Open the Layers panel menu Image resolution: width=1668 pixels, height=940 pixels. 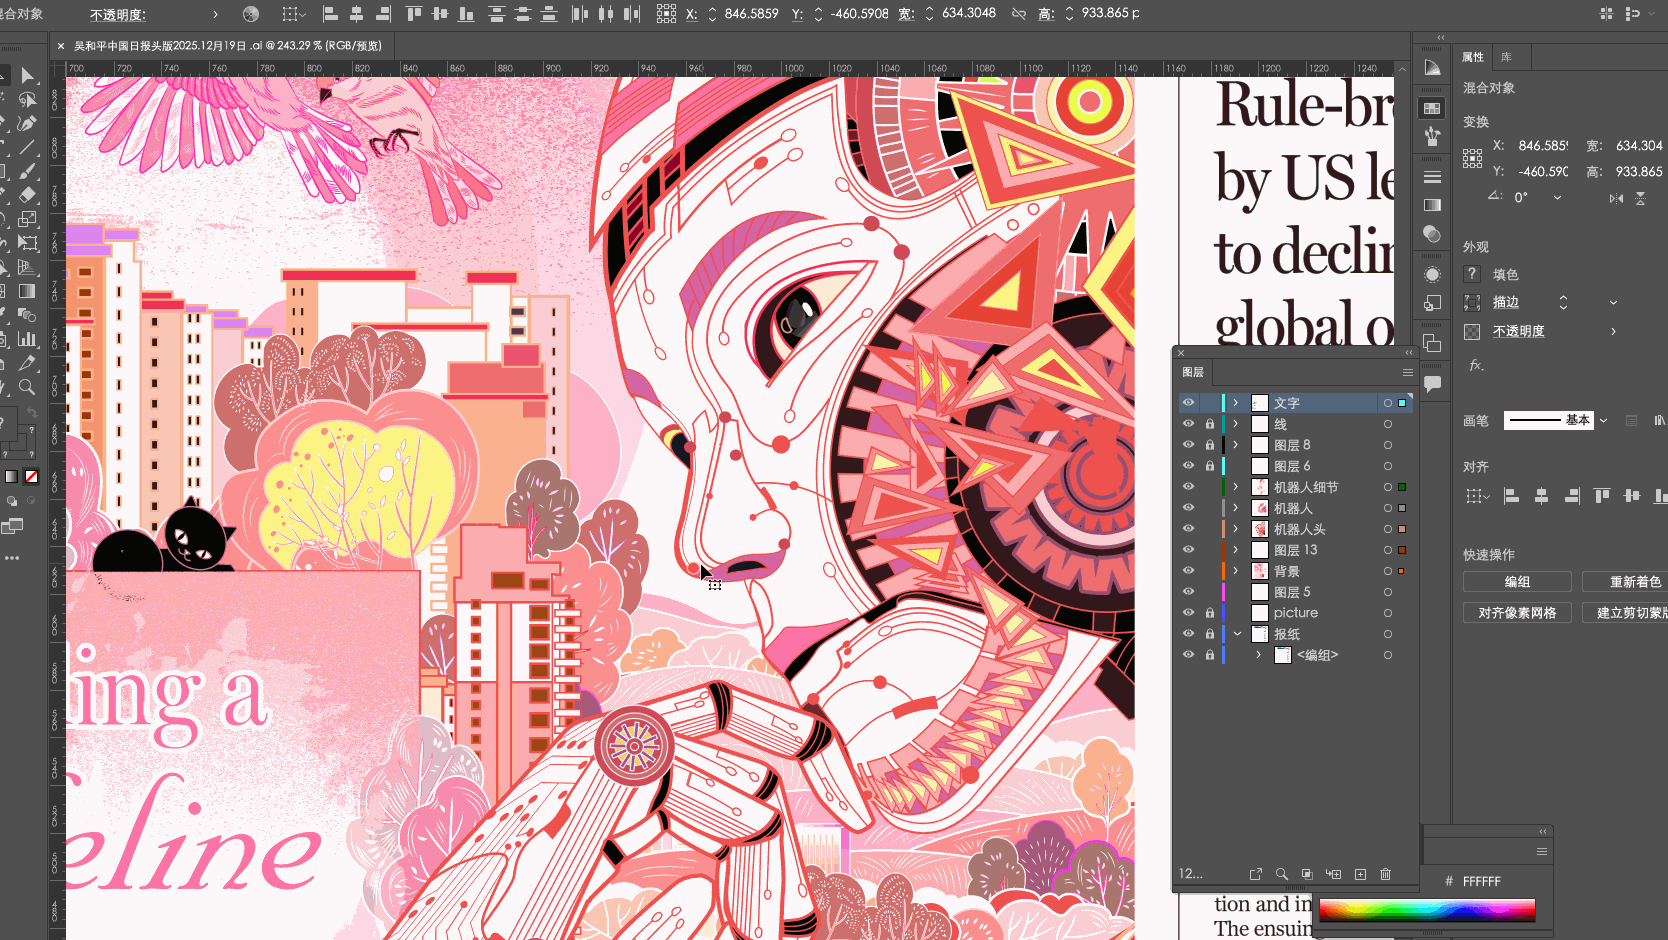(1407, 372)
